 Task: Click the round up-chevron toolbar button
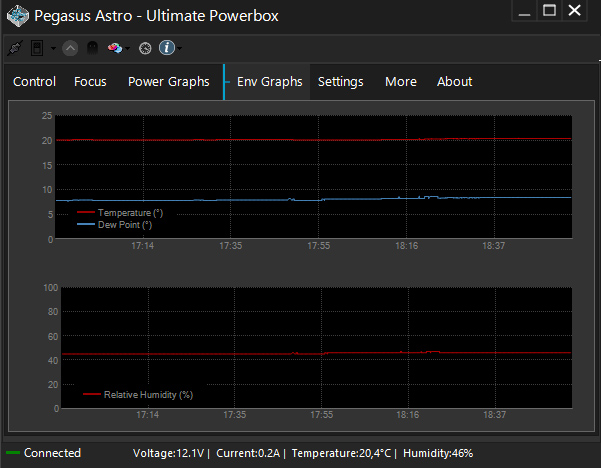click(70, 48)
